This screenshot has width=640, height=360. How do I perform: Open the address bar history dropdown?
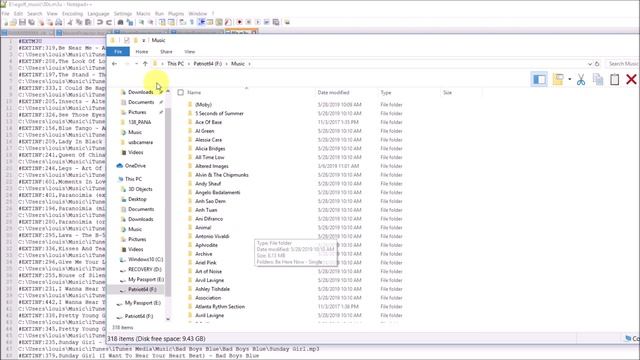click(589, 64)
